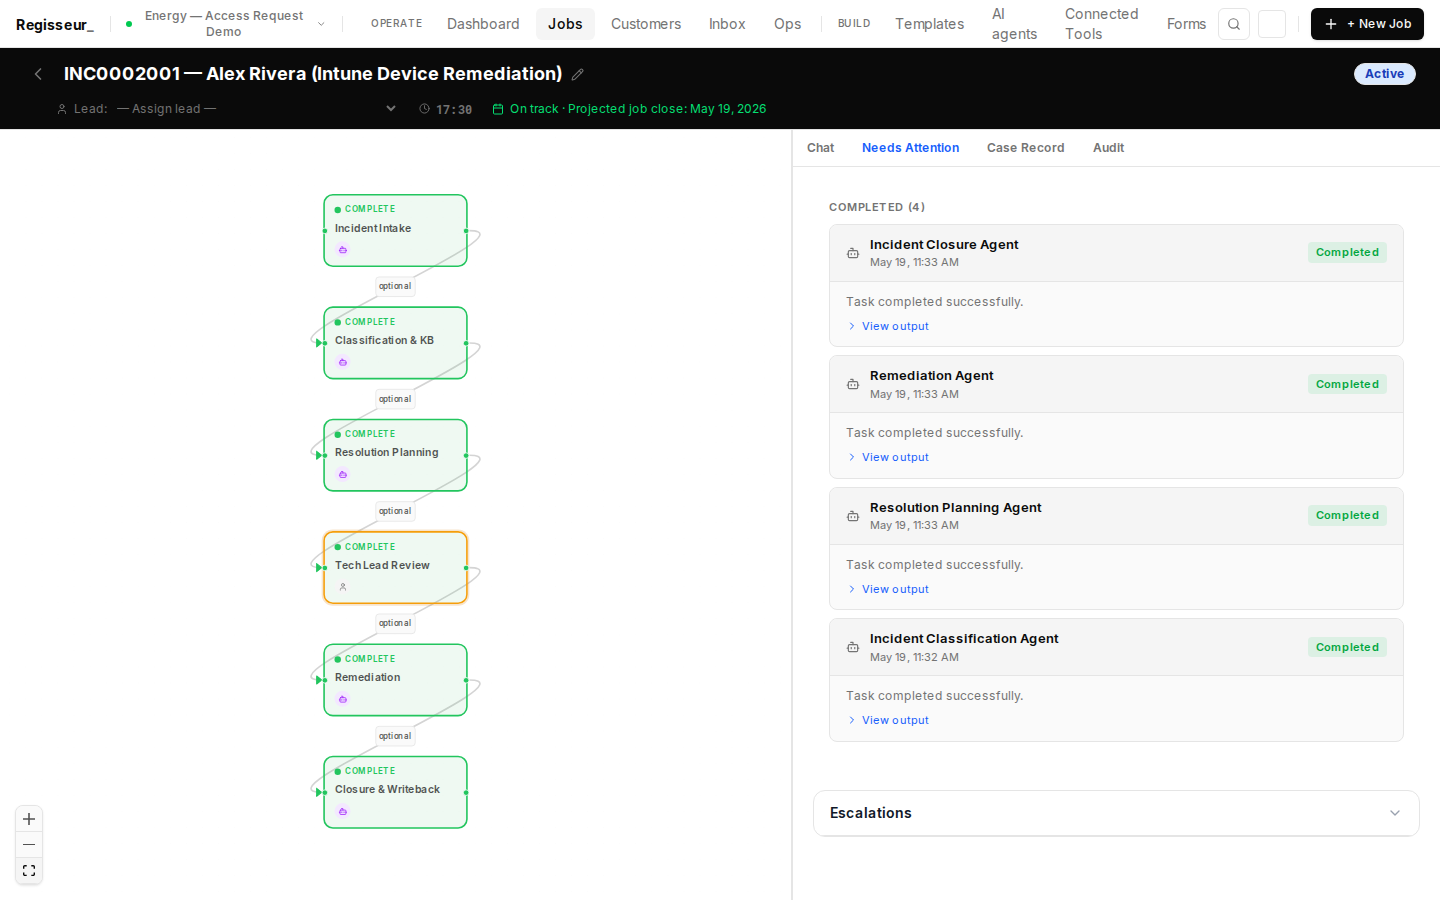Image resolution: width=1440 pixels, height=900 pixels.
Task: Open the Audit tab
Action: coord(1108,148)
